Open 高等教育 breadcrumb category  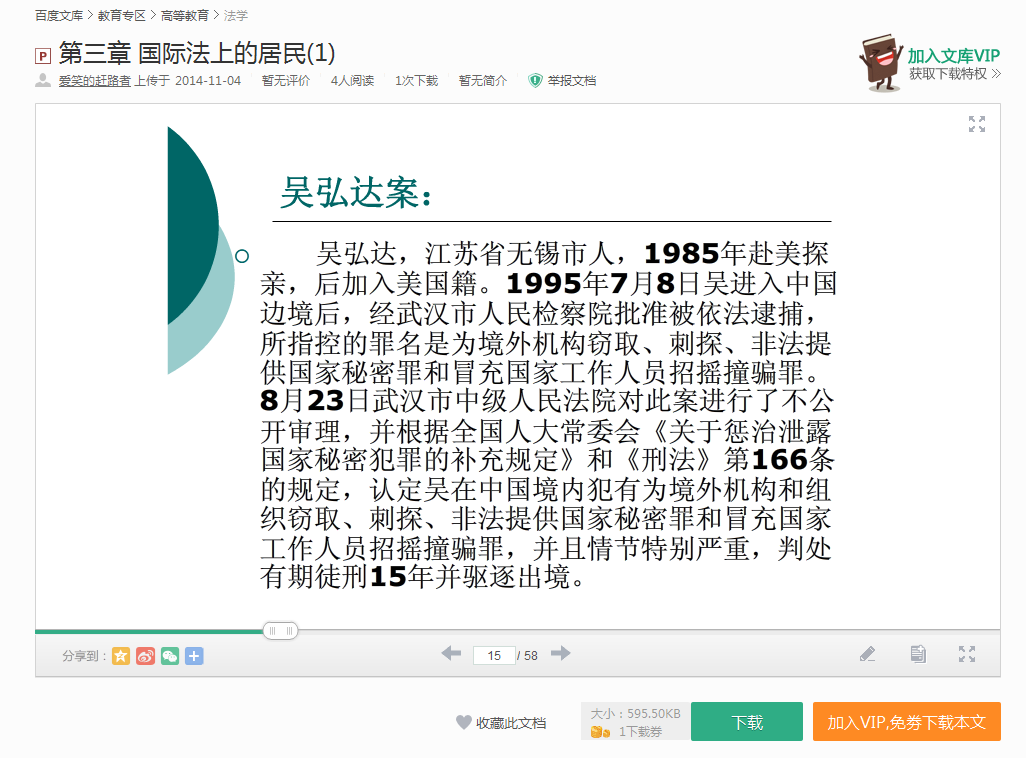pyautogui.click(x=185, y=16)
